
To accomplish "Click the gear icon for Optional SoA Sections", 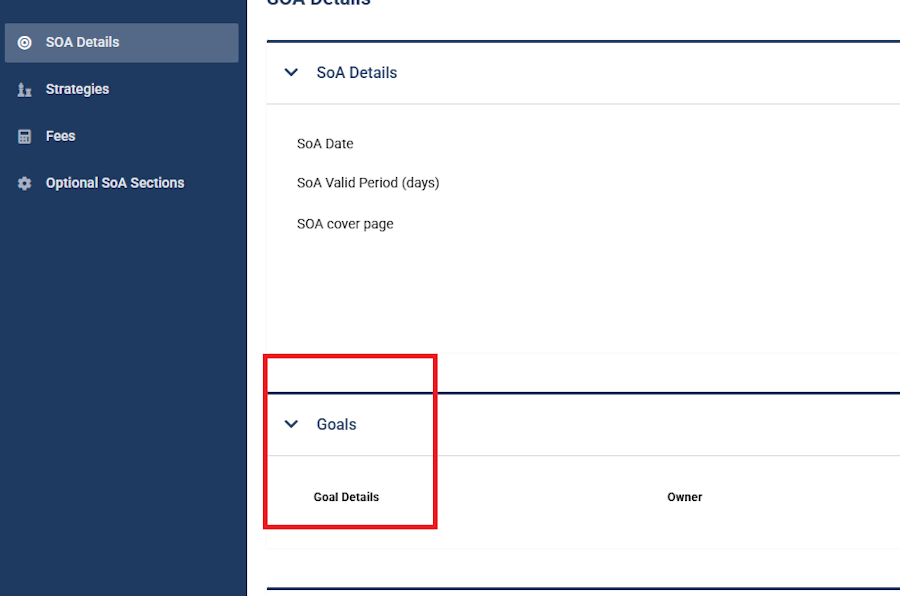I will 24,183.
